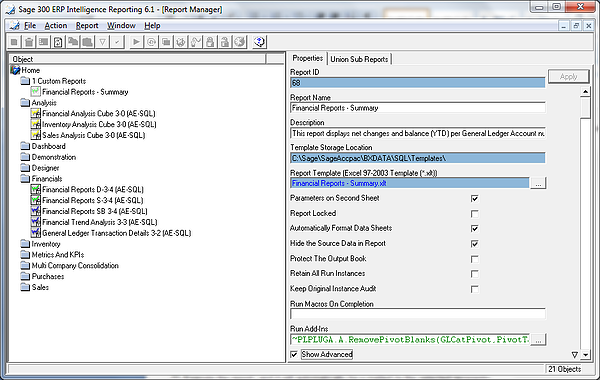The height and width of the screenshot is (380, 600).
Task: Select Financial Reports - Summary tree report
Action: pos(85,92)
